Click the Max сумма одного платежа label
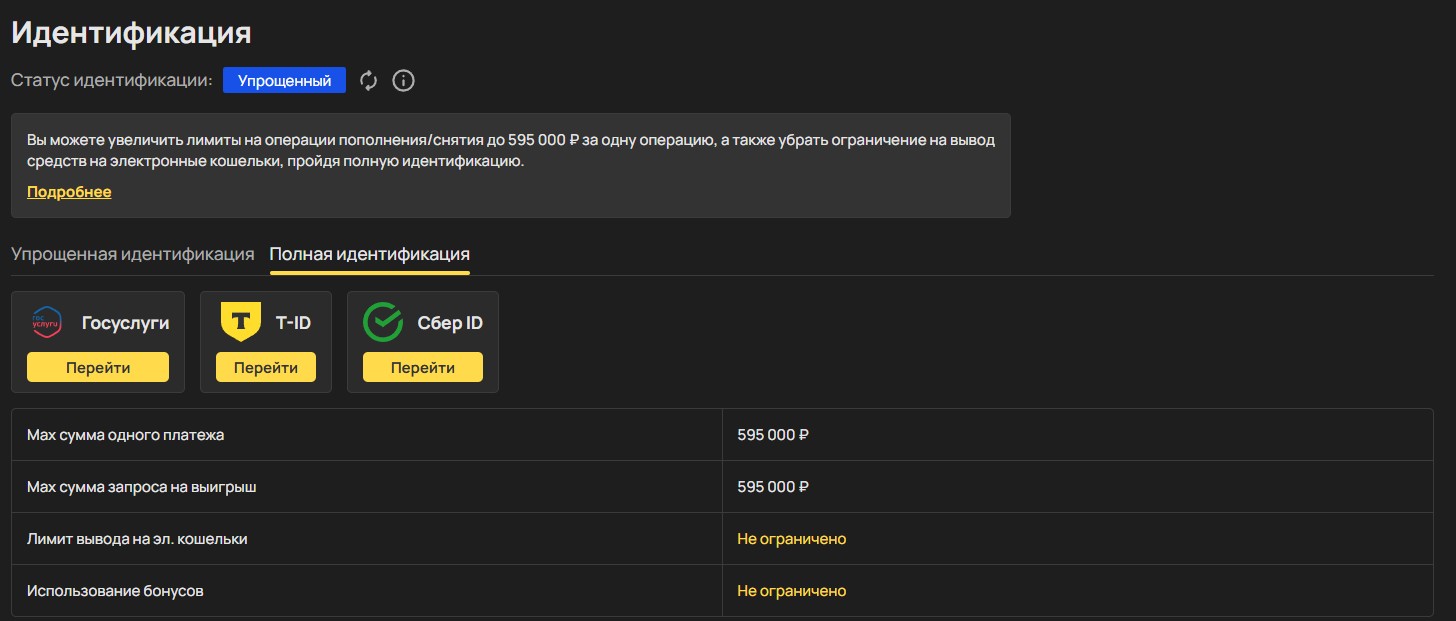The image size is (1456, 621). click(x=126, y=435)
